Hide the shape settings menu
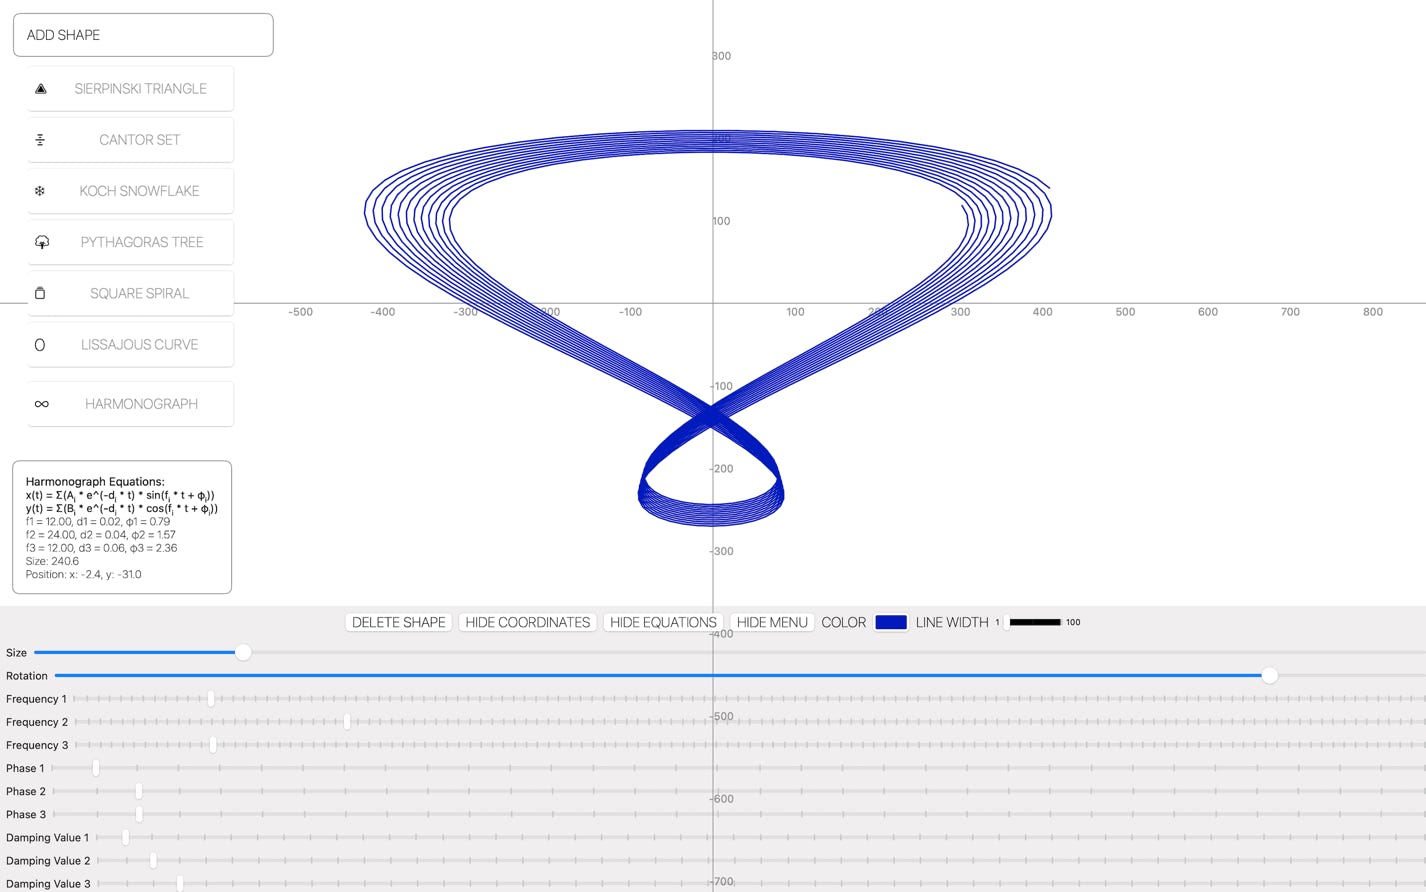The width and height of the screenshot is (1426, 892). click(x=771, y=622)
